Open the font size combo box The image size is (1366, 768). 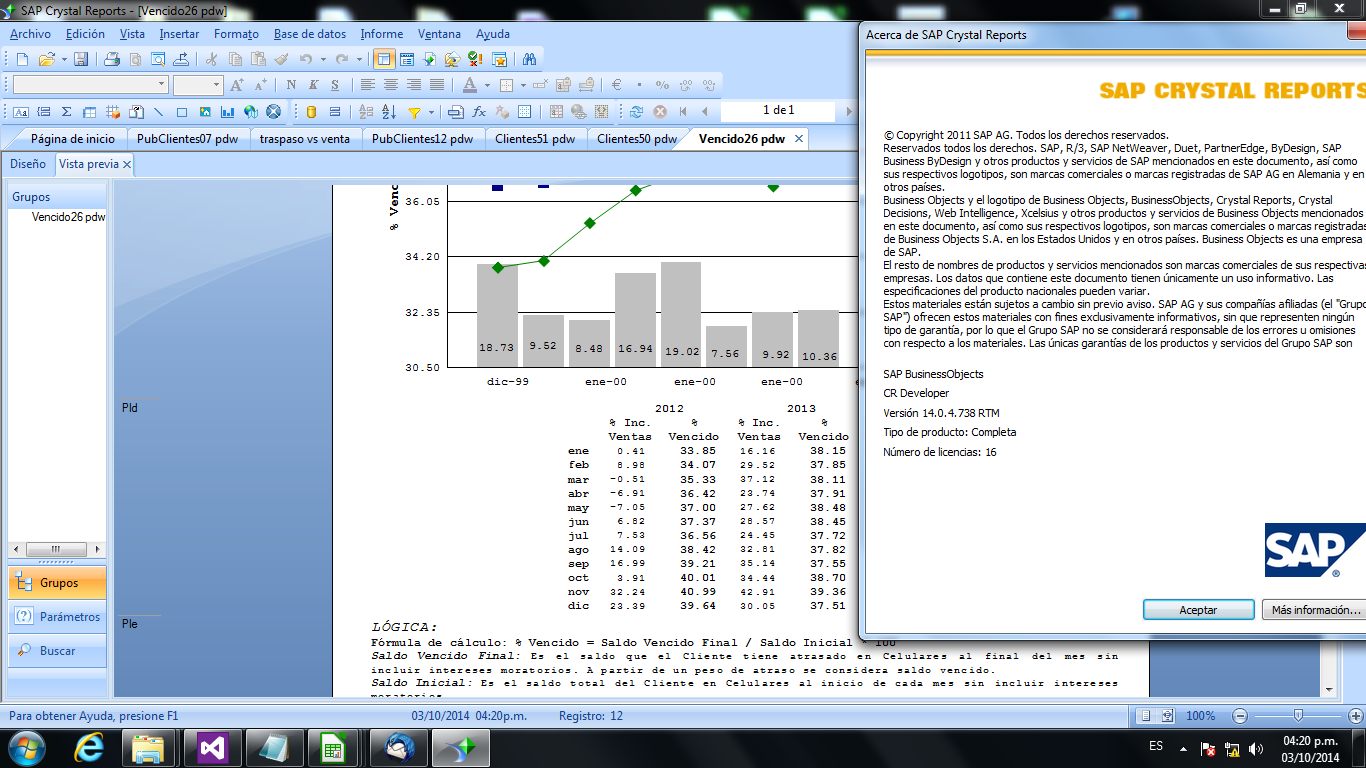[198, 85]
